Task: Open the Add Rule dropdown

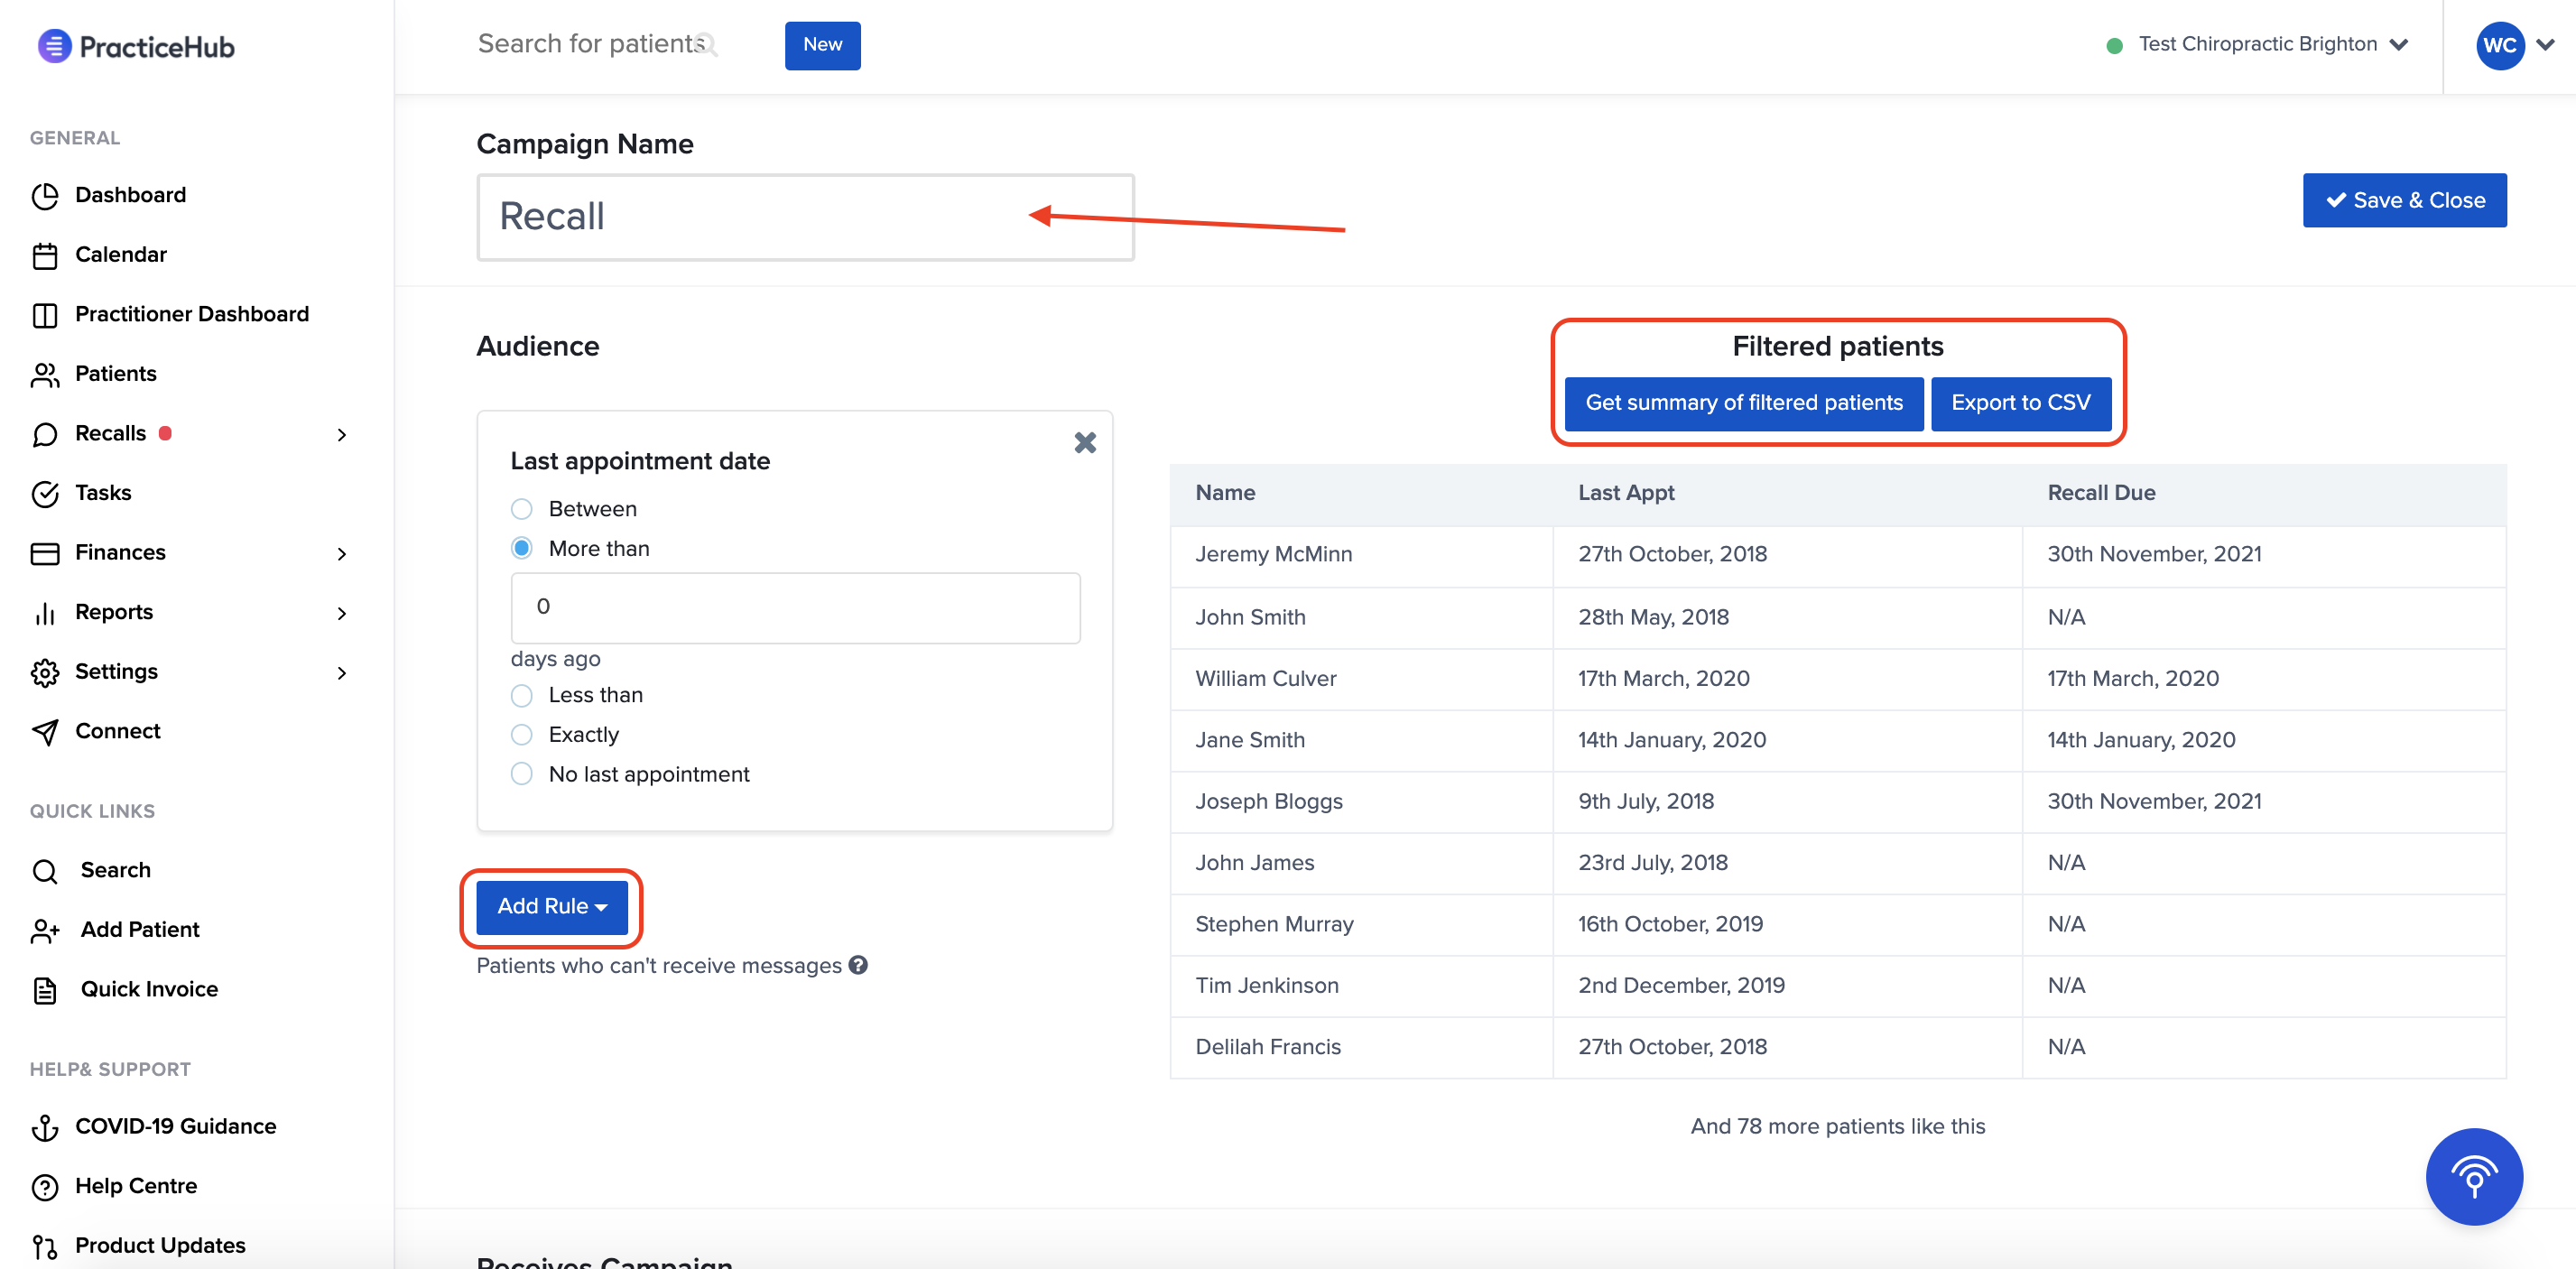Action: (x=552, y=906)
